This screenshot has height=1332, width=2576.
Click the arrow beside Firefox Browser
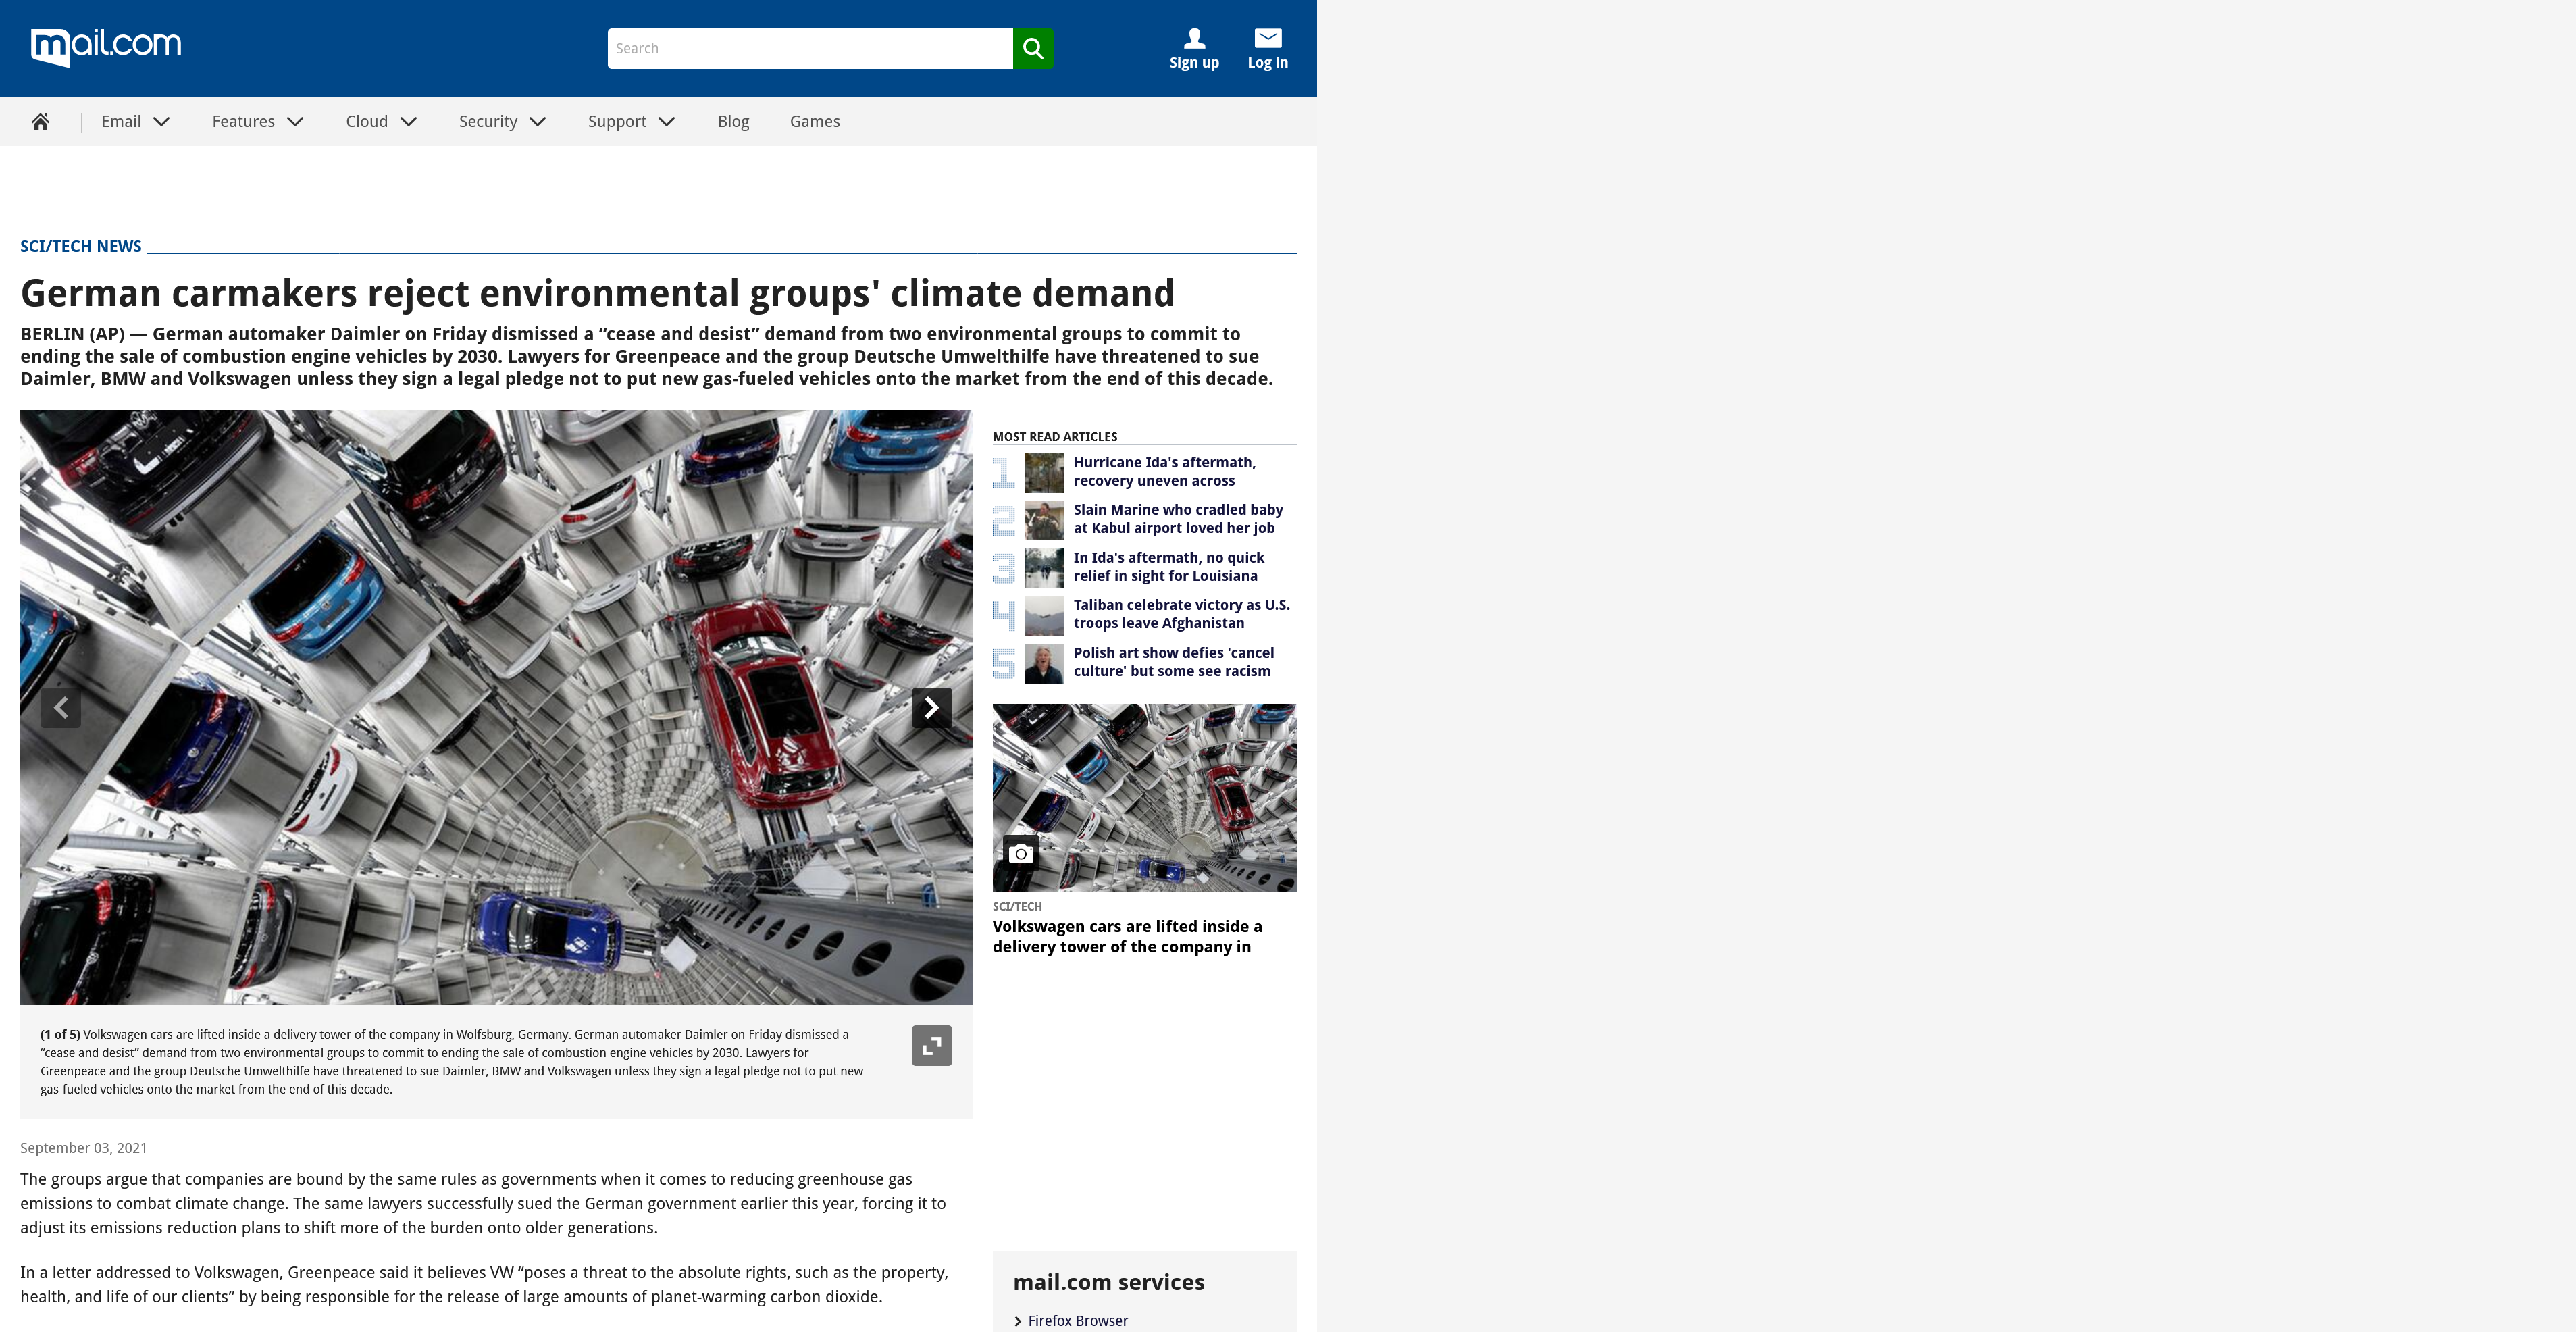1018,1321
